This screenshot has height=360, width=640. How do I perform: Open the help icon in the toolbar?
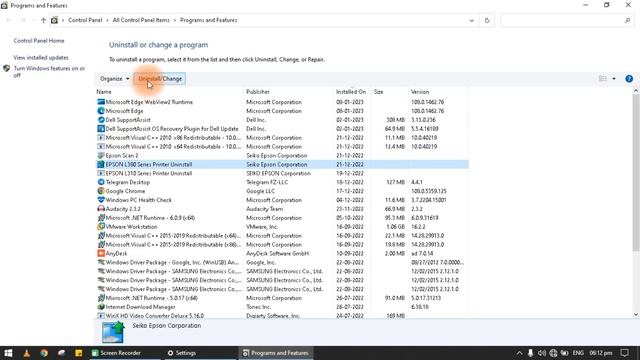point(629,79)
